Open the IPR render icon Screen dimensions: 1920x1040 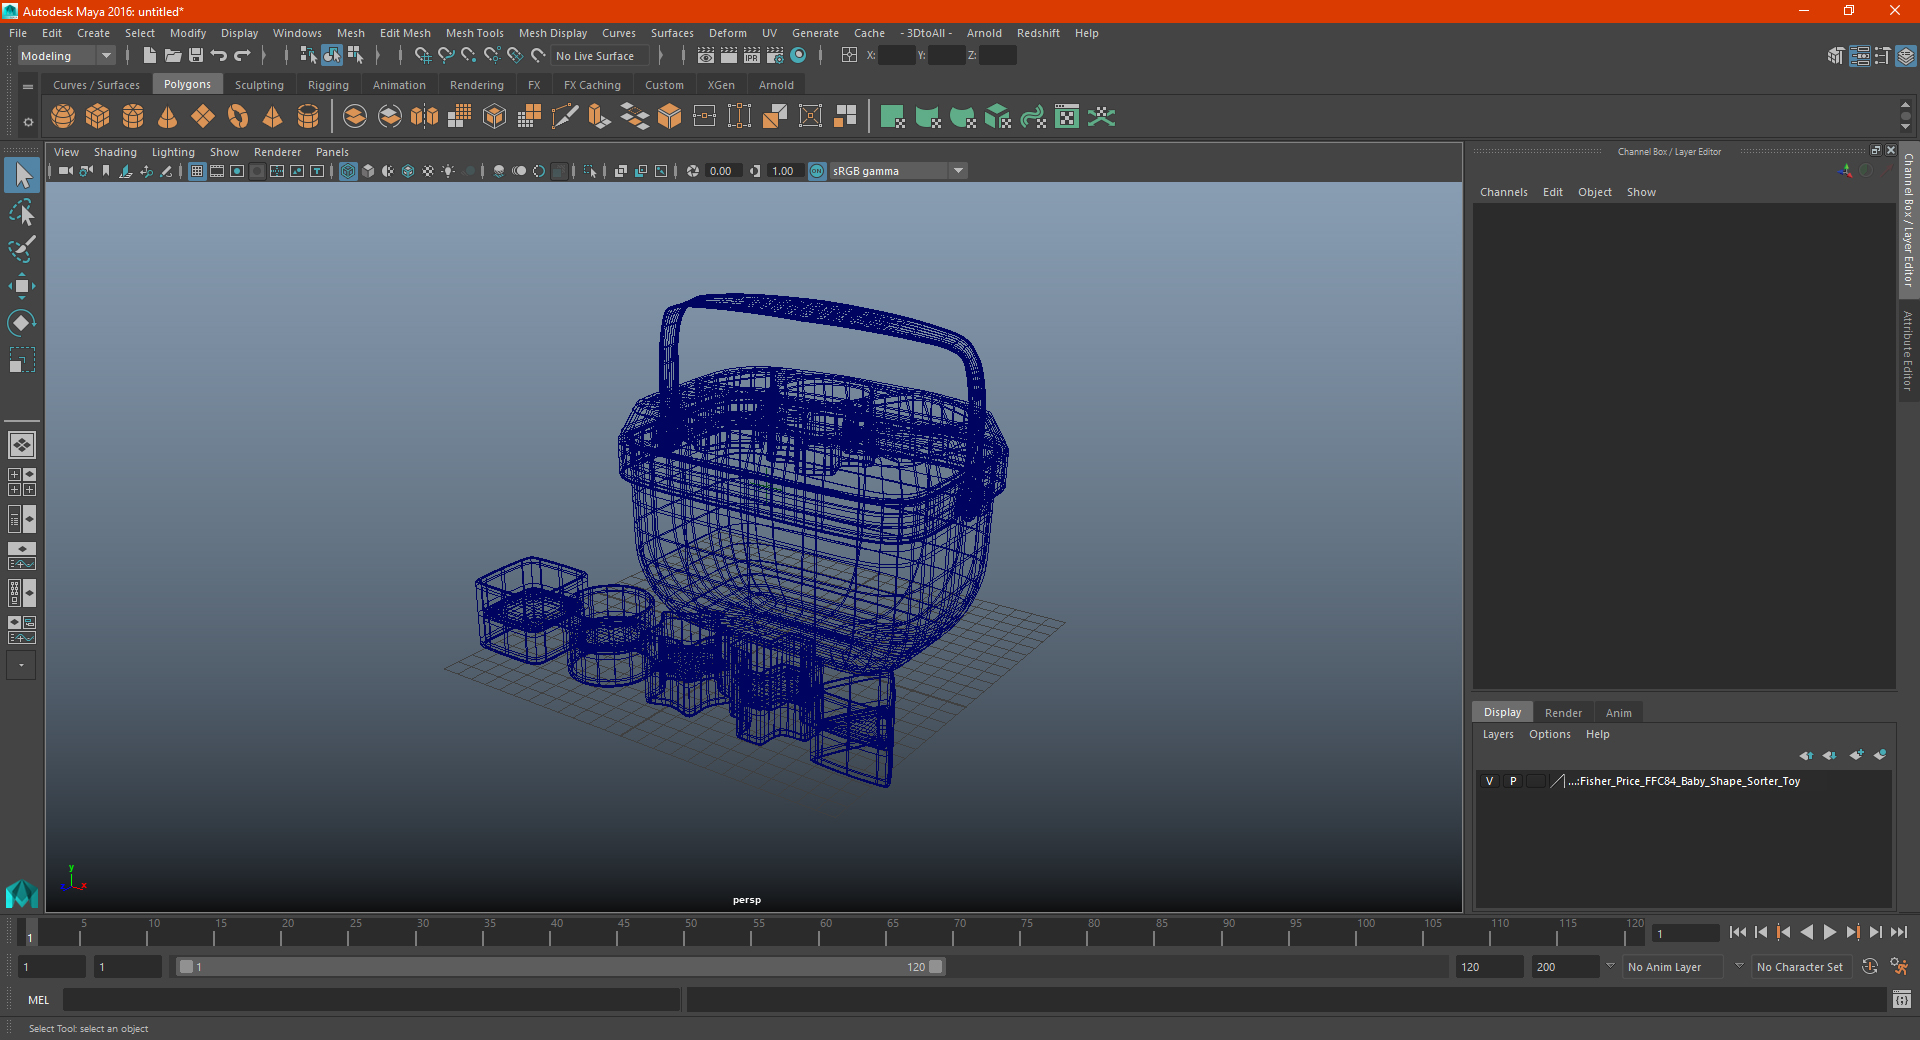click(x=752, y=56)
